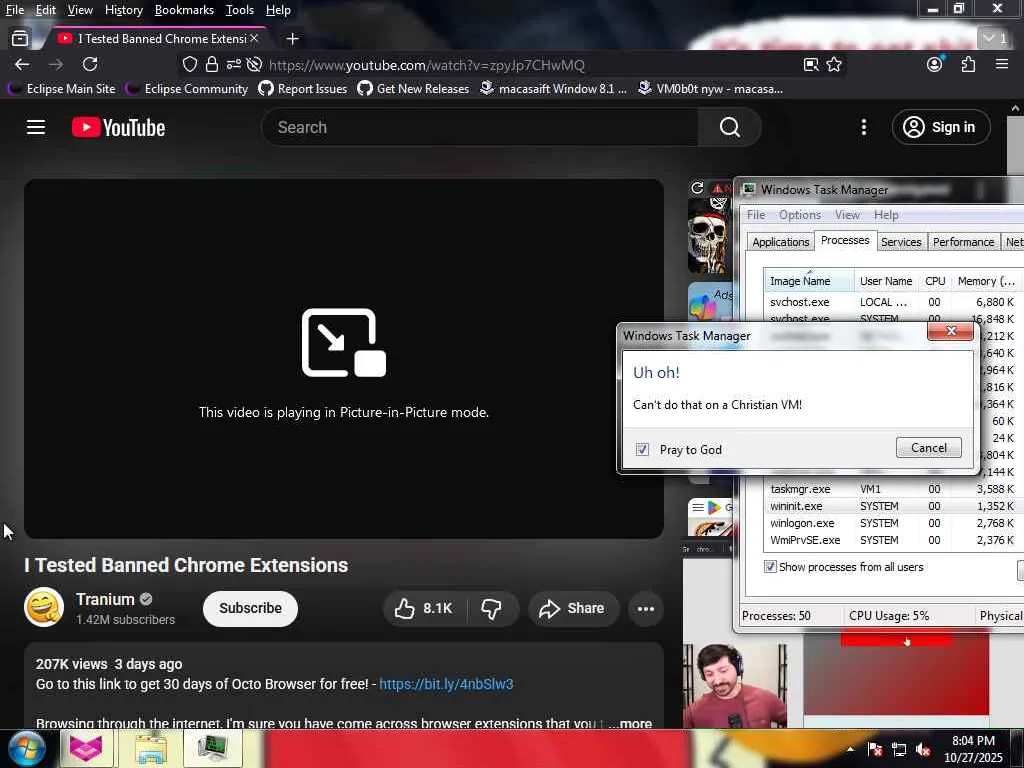Open the bit.ly/4nbSlw3 link

446,684
